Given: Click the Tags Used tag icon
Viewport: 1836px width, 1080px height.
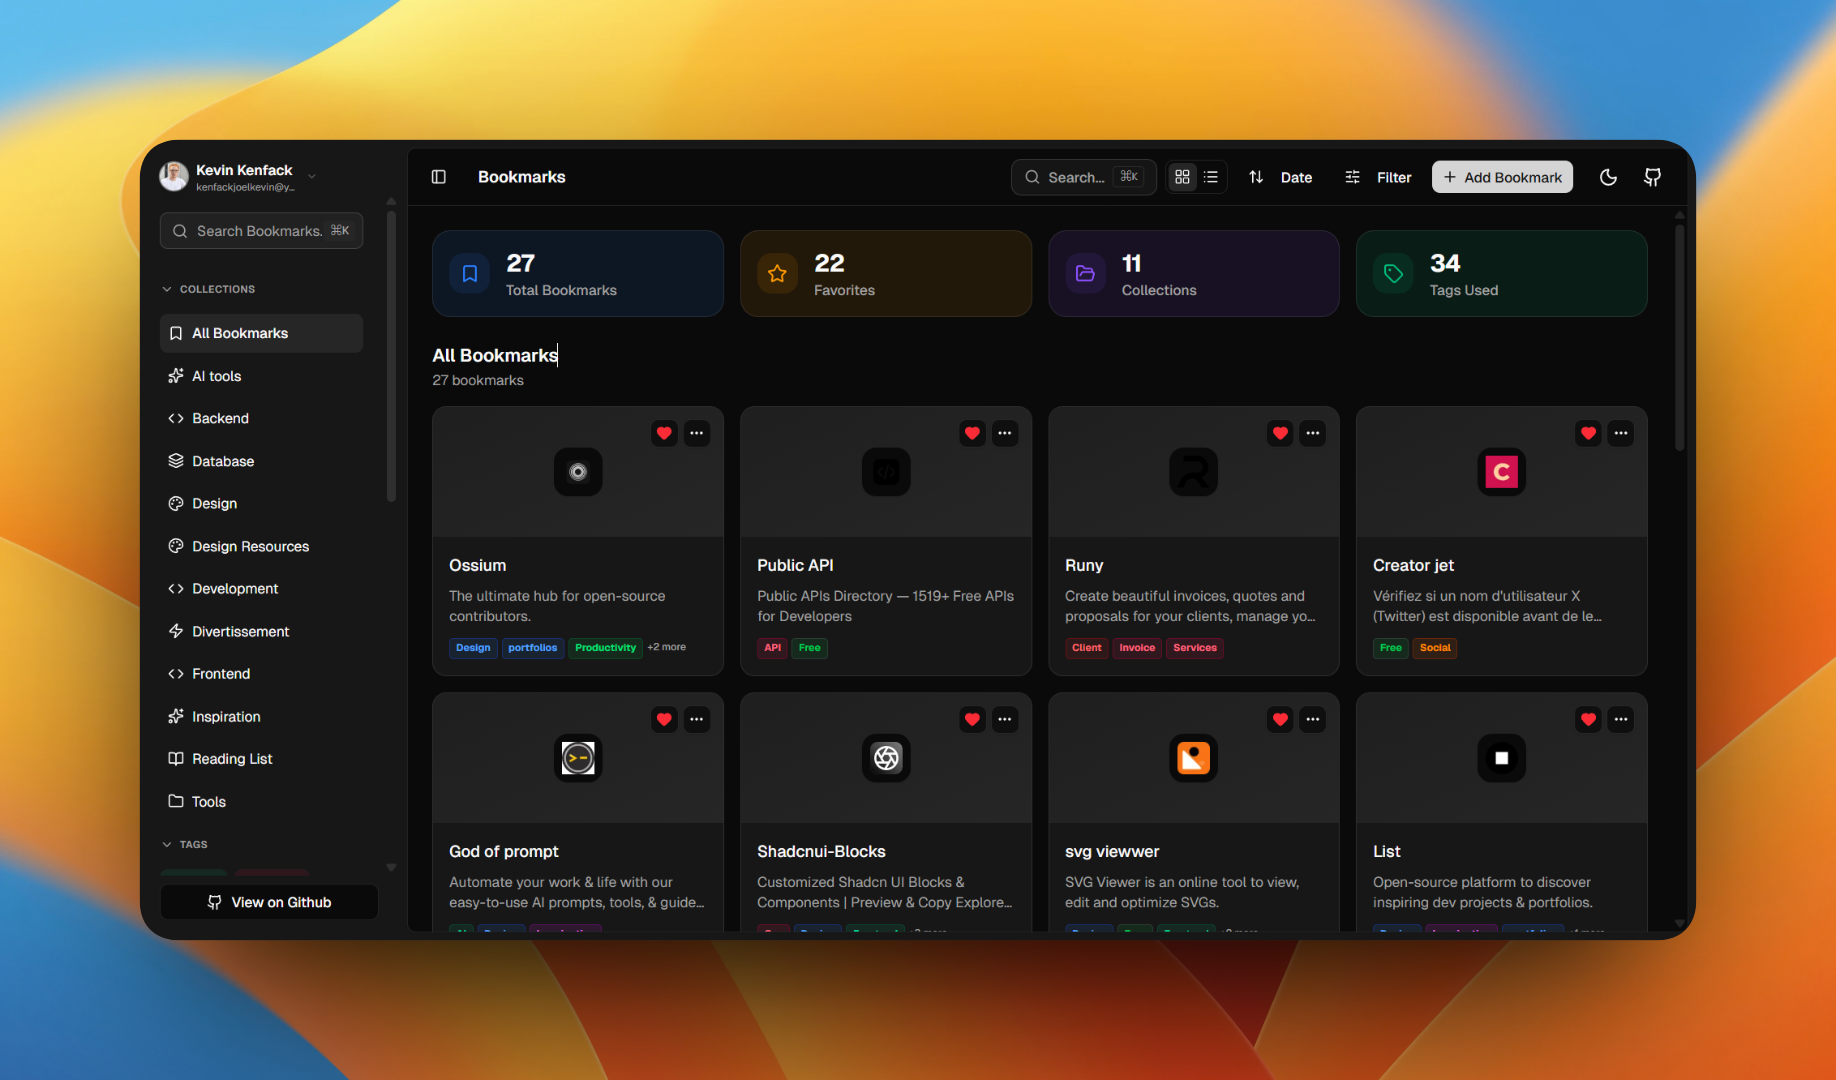Looking at the screenshot, I should pos(1393,274).
